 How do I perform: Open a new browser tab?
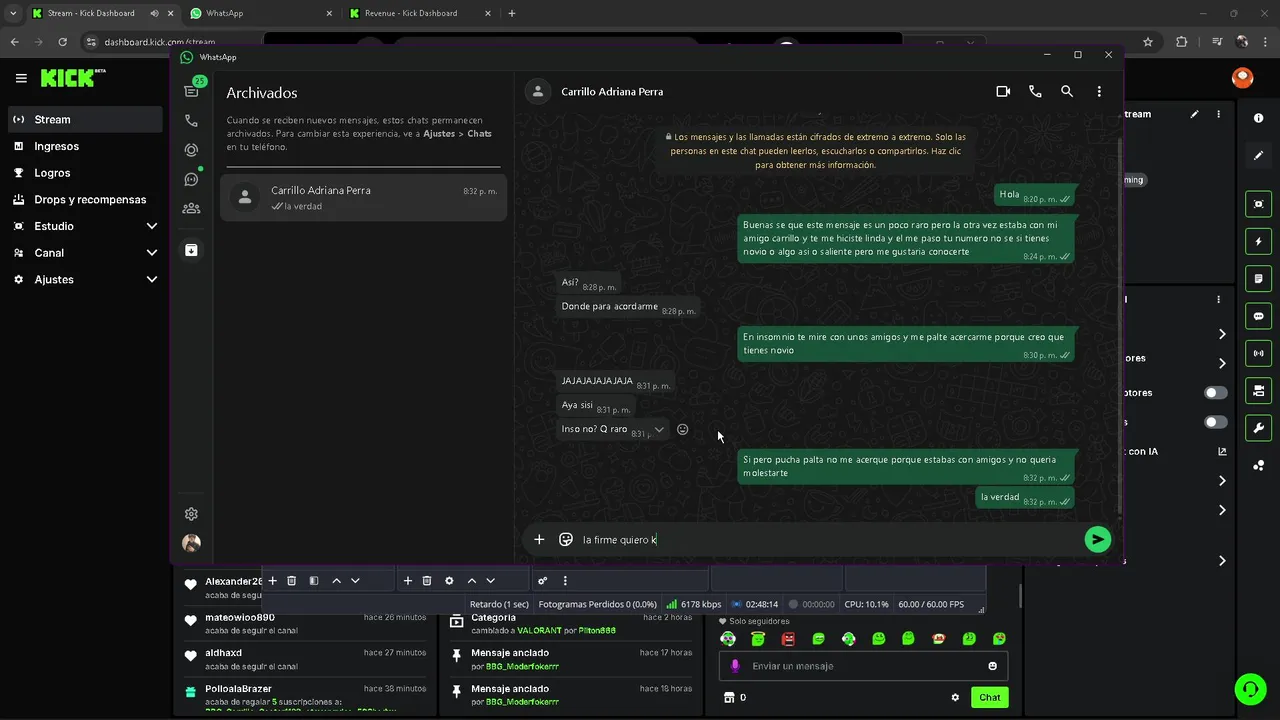(512, 13)
